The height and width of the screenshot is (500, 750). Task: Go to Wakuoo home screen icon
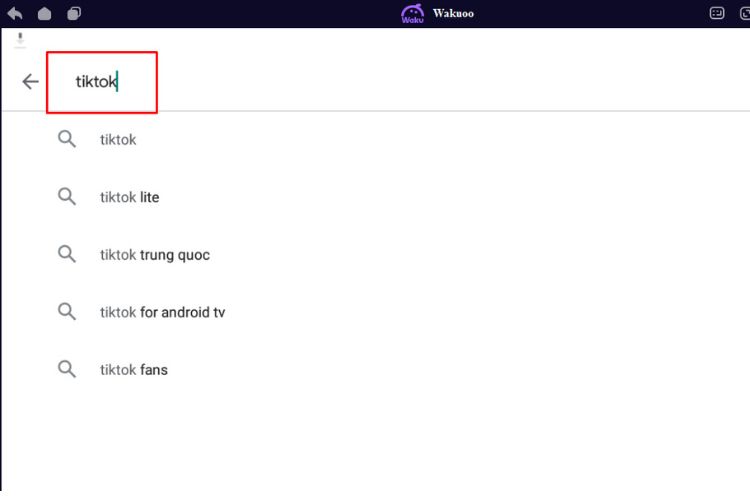44,13
